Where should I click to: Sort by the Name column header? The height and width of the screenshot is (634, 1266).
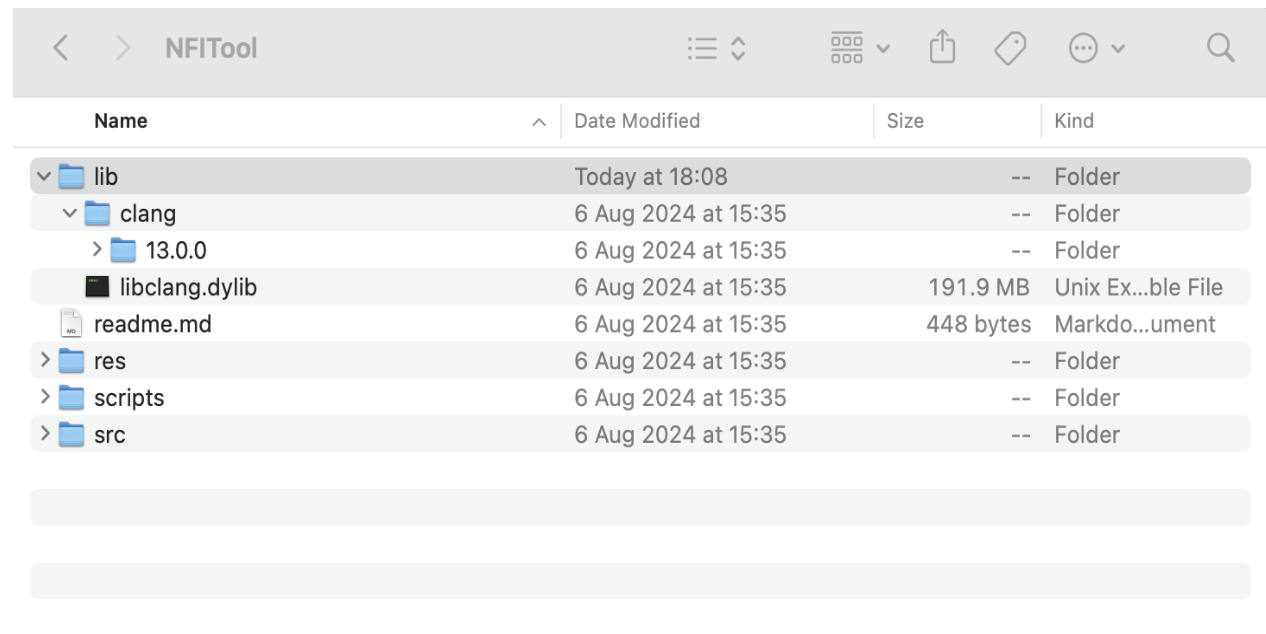(x=120, y=121)
